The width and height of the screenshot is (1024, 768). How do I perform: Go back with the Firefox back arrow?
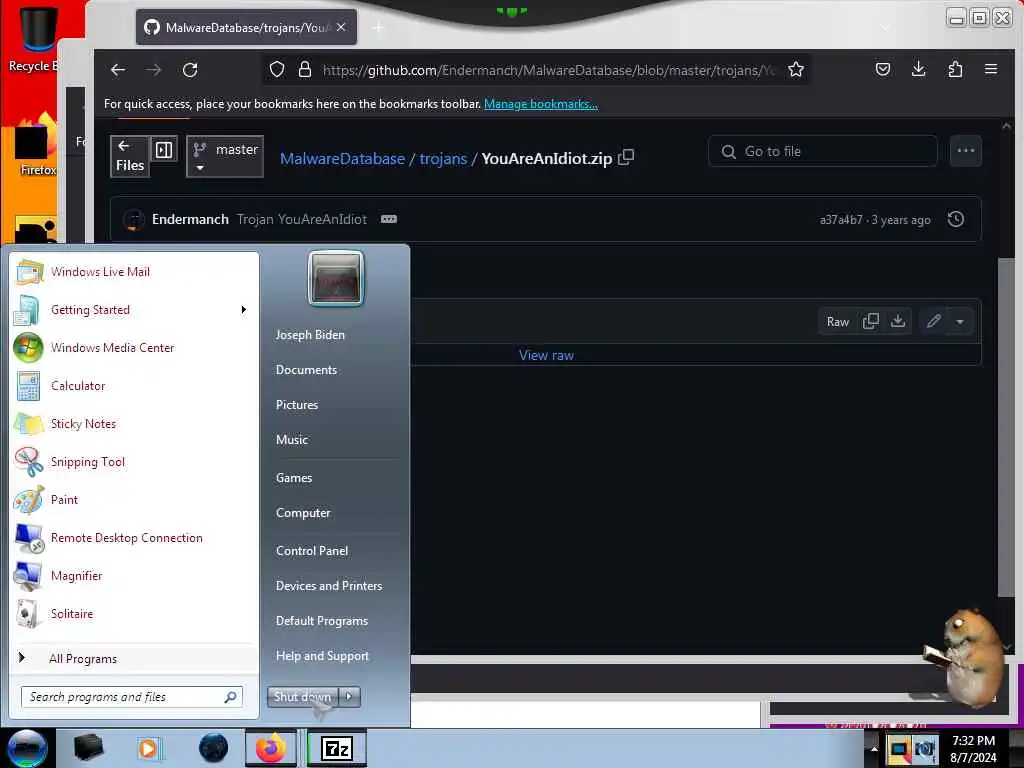coord(118,70)
